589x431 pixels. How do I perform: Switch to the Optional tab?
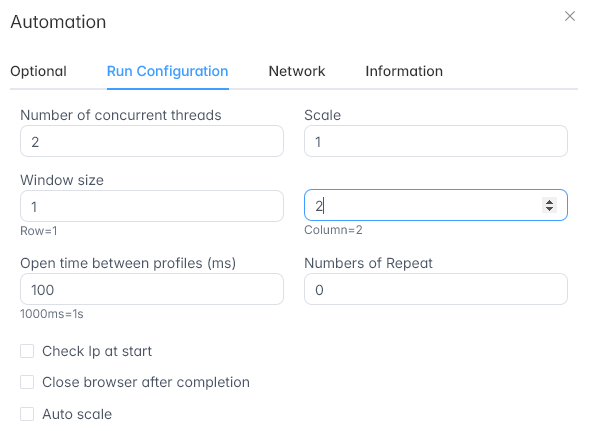38,71
